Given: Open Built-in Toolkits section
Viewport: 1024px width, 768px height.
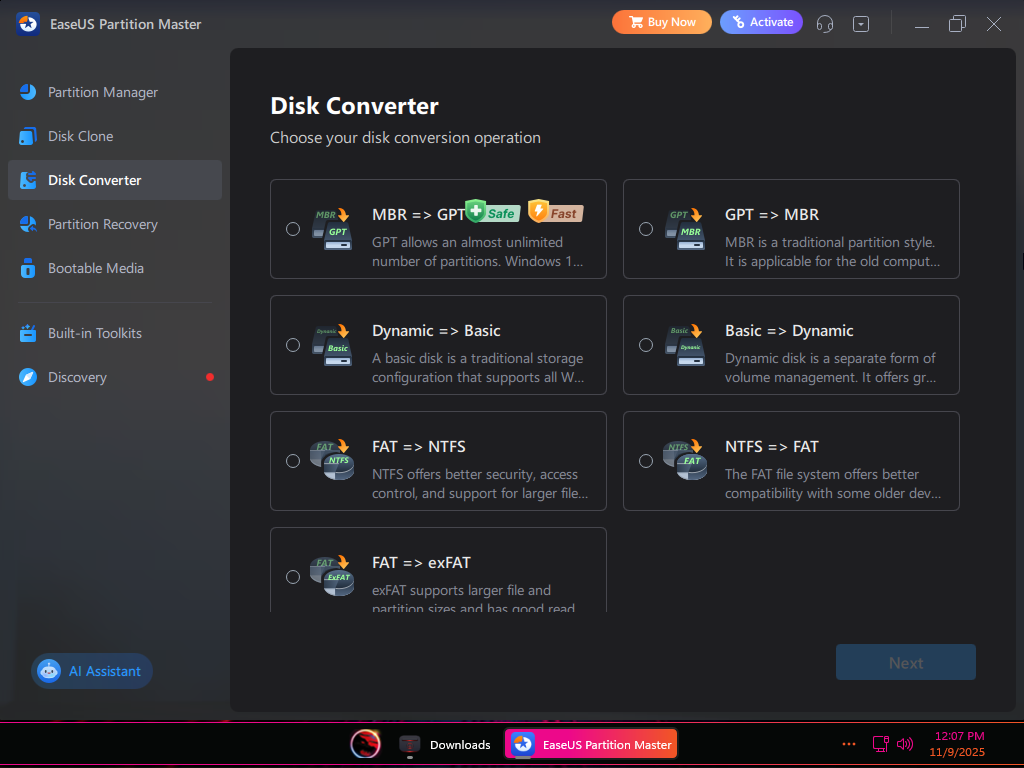Looking at the screenshot, I should 115,333.
